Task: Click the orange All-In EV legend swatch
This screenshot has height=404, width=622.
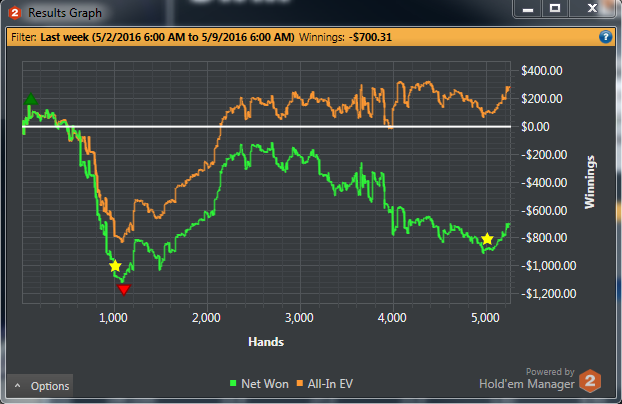Action: coord(299,383)
